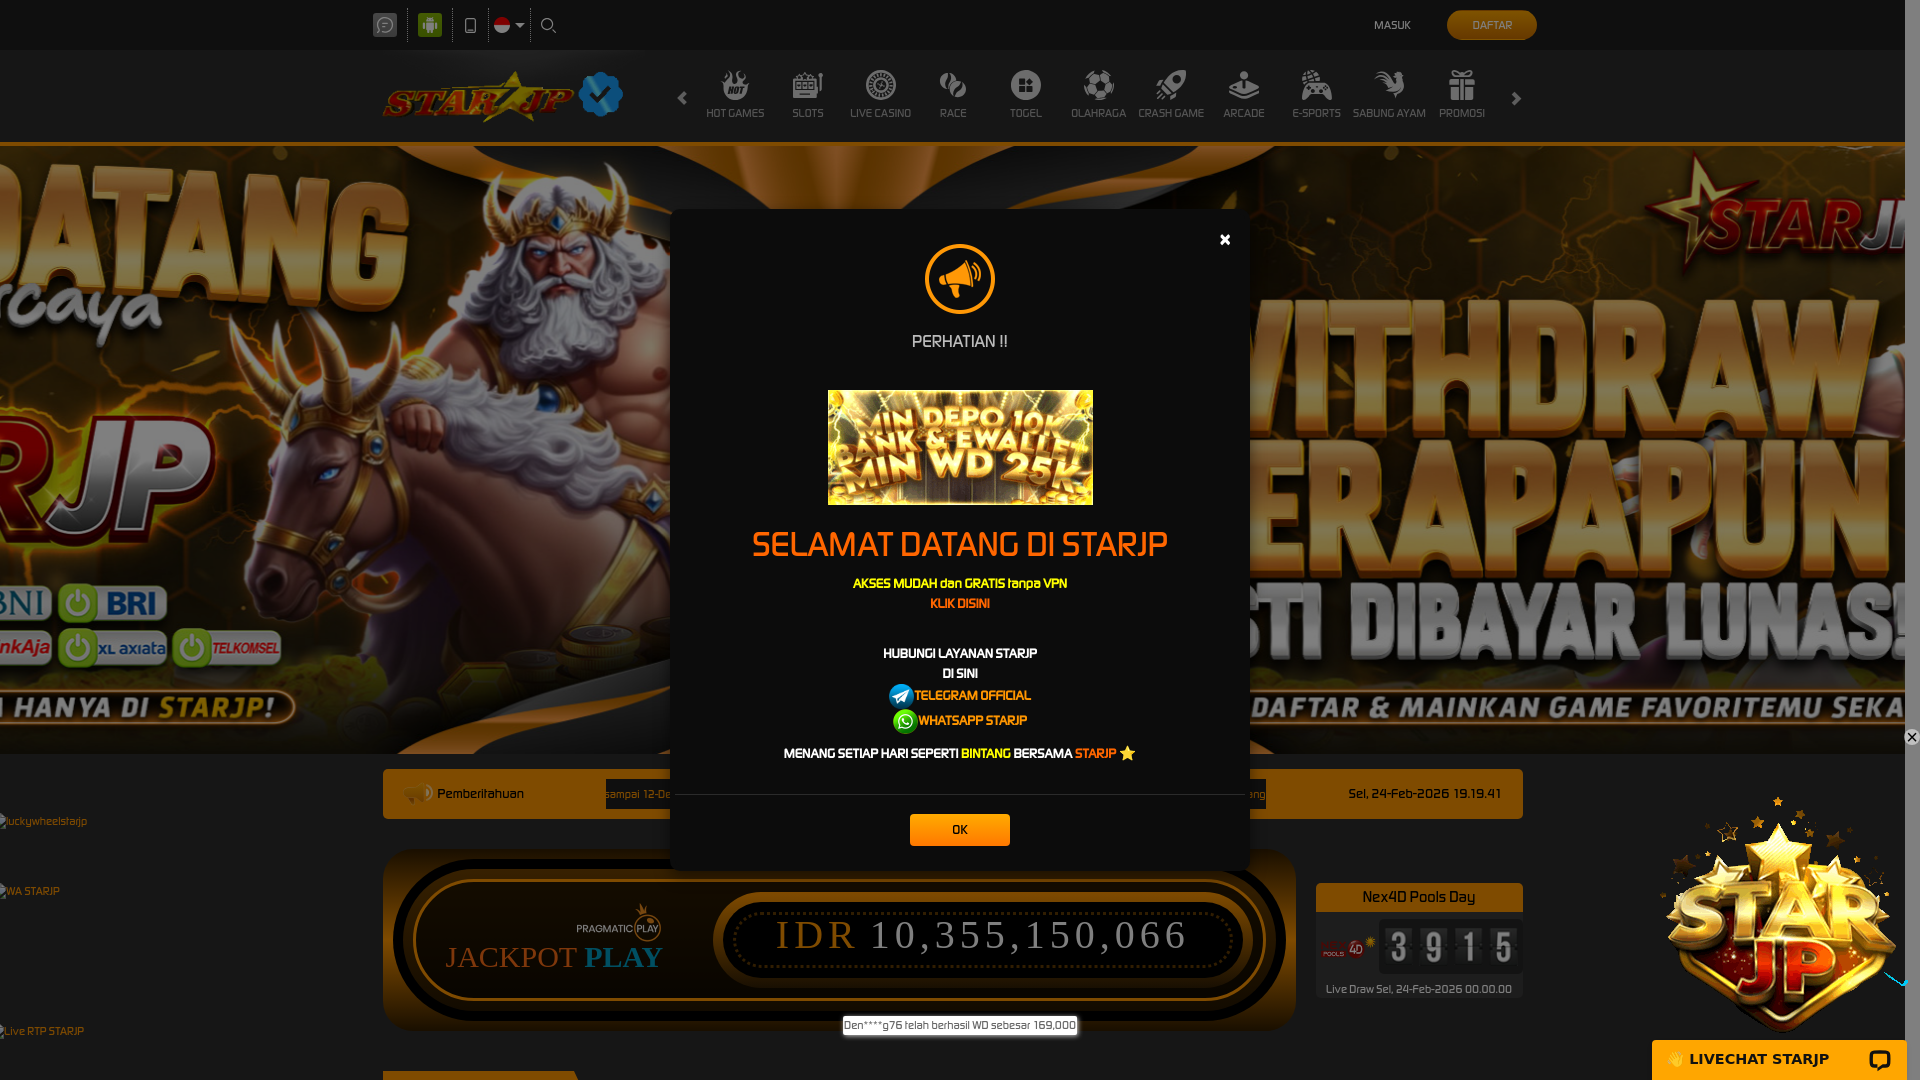This screenshot has height=1080, width=1920.
Task: Open the Nex4D Pools Day header
Action: tap(1419, 897)
